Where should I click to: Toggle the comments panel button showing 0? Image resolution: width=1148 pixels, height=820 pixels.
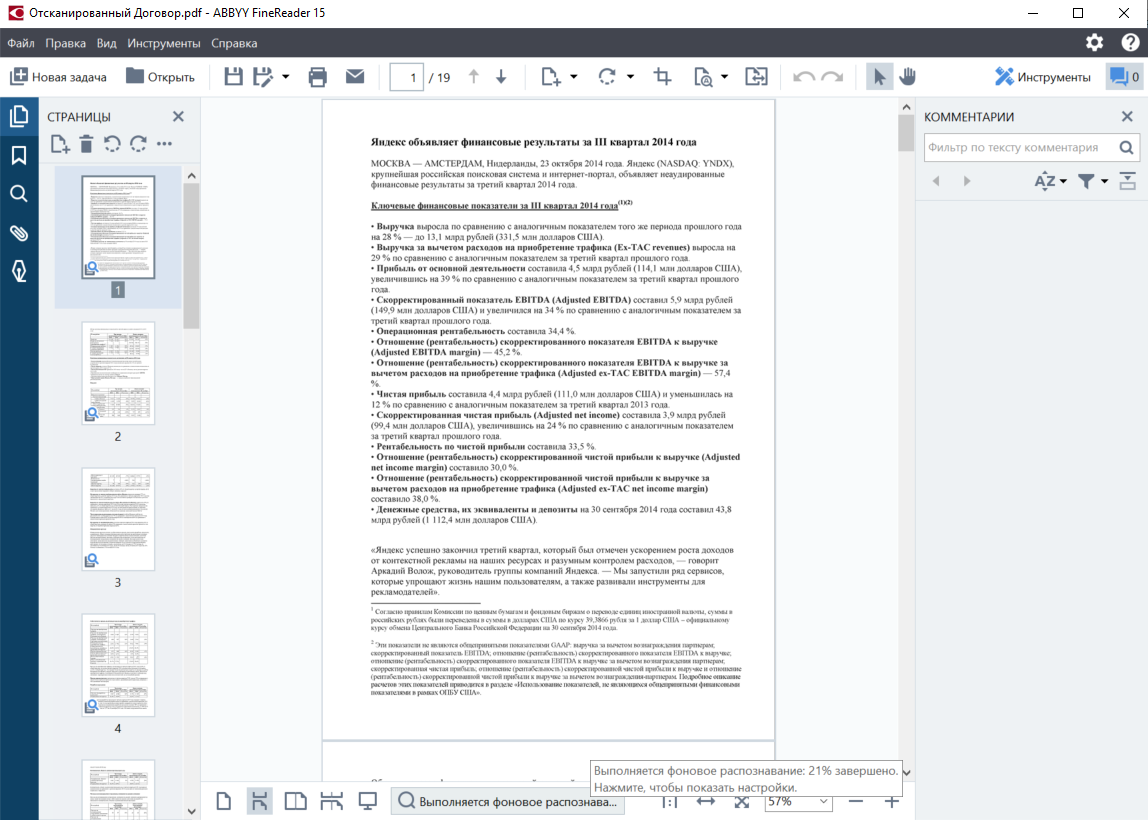1125,77
